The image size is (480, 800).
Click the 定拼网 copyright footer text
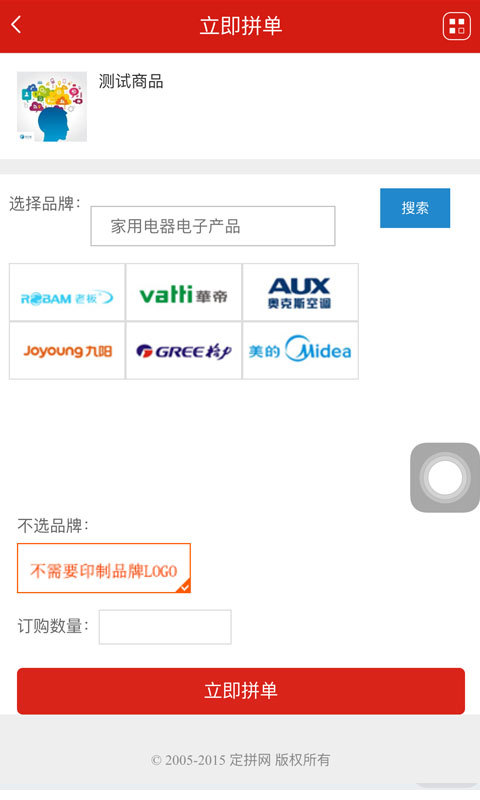240,760
